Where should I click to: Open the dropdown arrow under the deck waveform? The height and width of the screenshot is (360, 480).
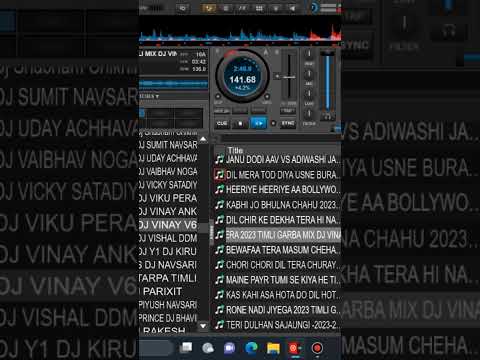pos(157,96)
